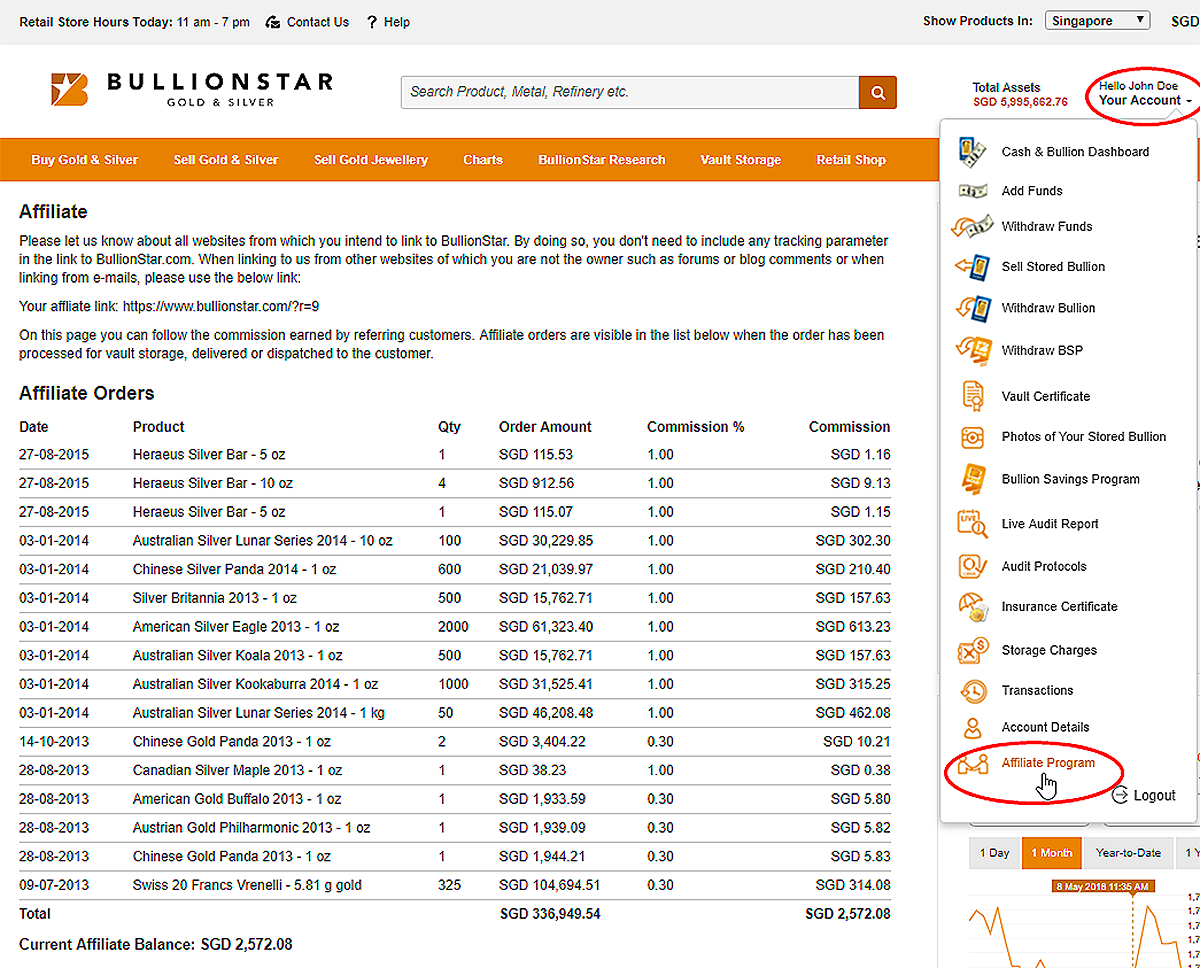Open the Vault Storage menu

[x=741, y=160]
